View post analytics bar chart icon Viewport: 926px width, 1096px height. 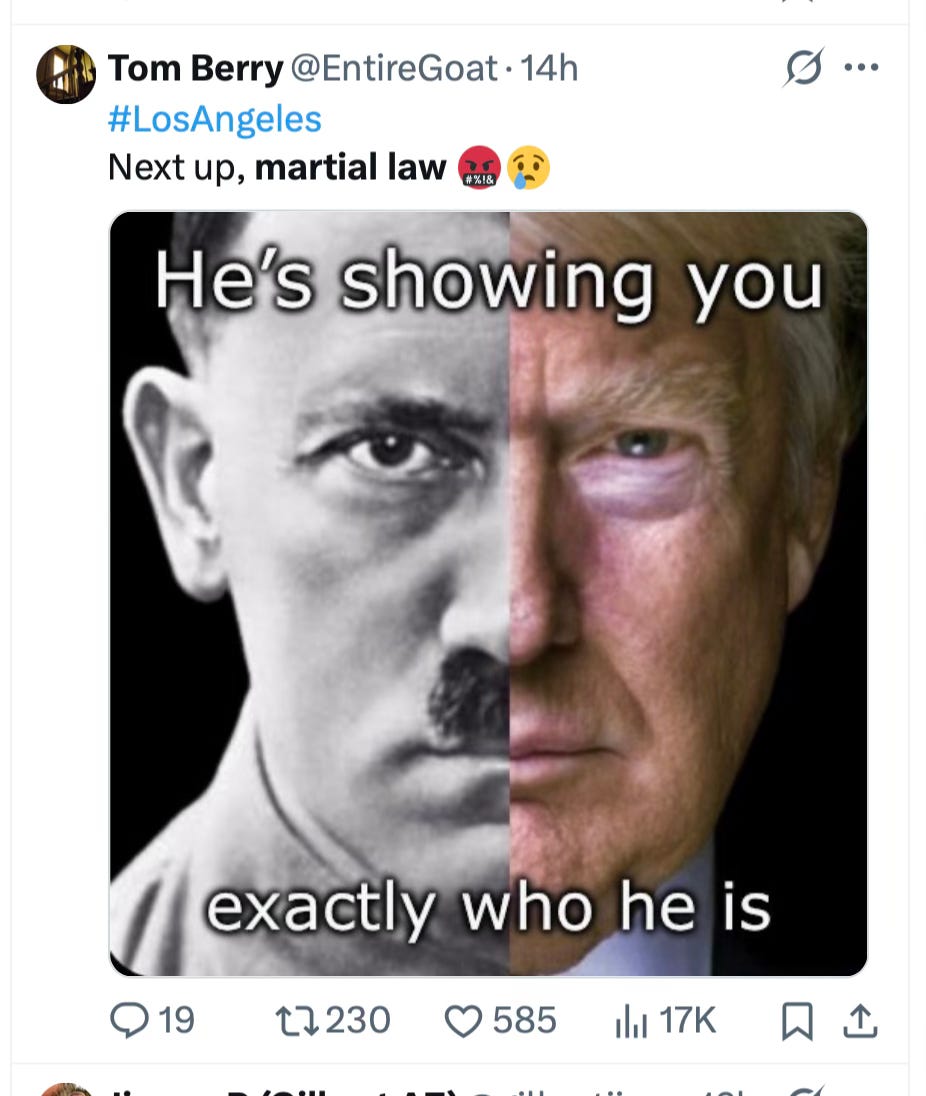click(631, 1021)
